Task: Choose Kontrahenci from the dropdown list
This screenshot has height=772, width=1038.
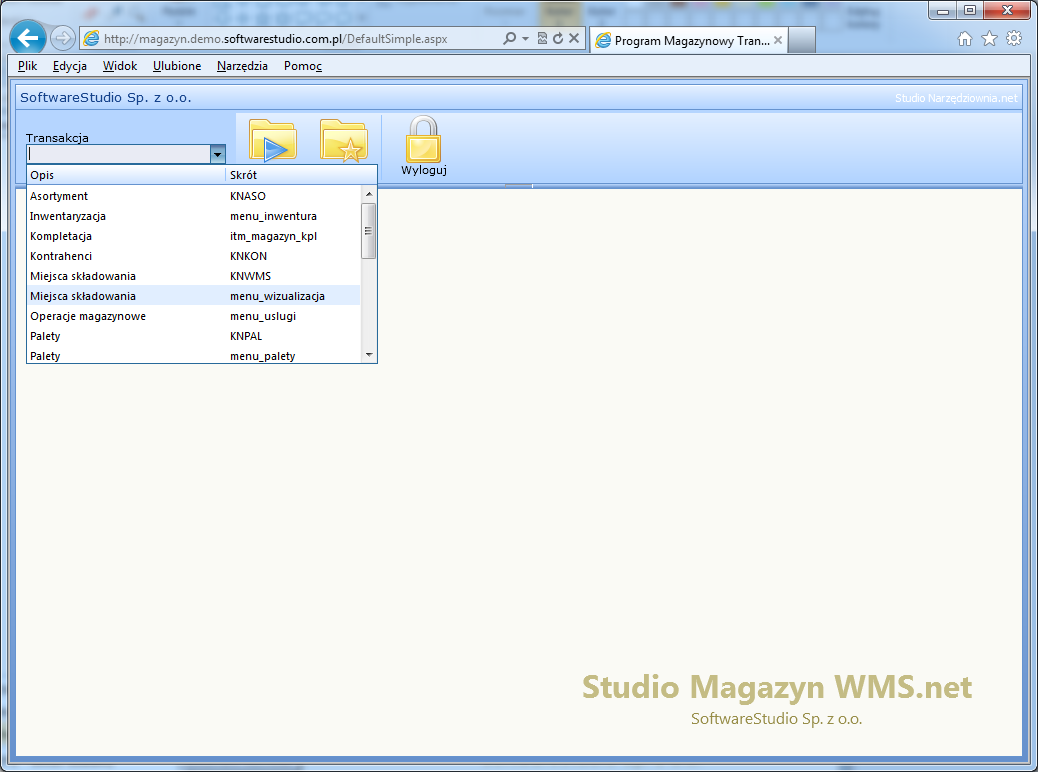Action: coord(194,256)
